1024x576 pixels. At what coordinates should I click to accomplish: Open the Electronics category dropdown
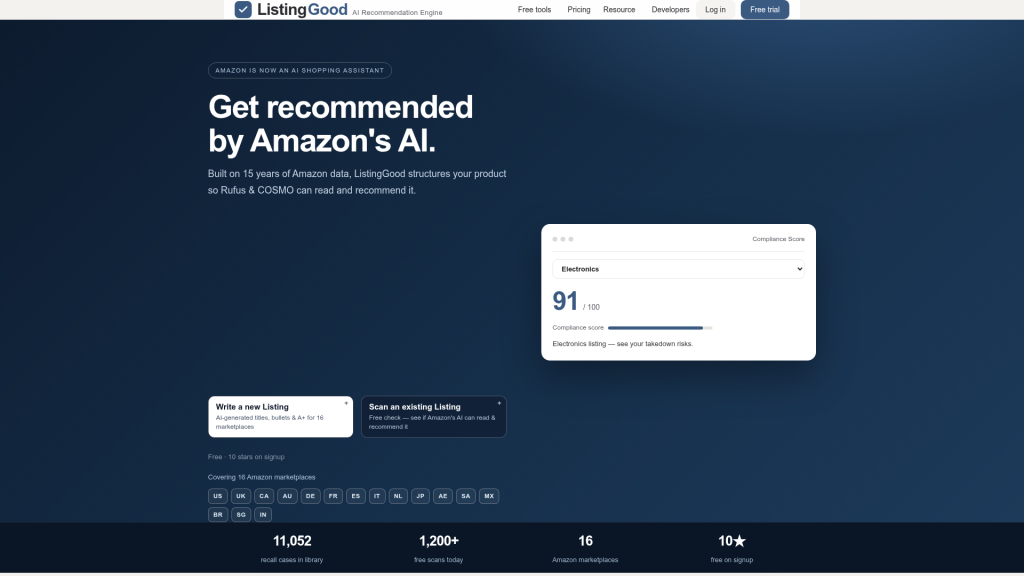(x=678, y=269)
